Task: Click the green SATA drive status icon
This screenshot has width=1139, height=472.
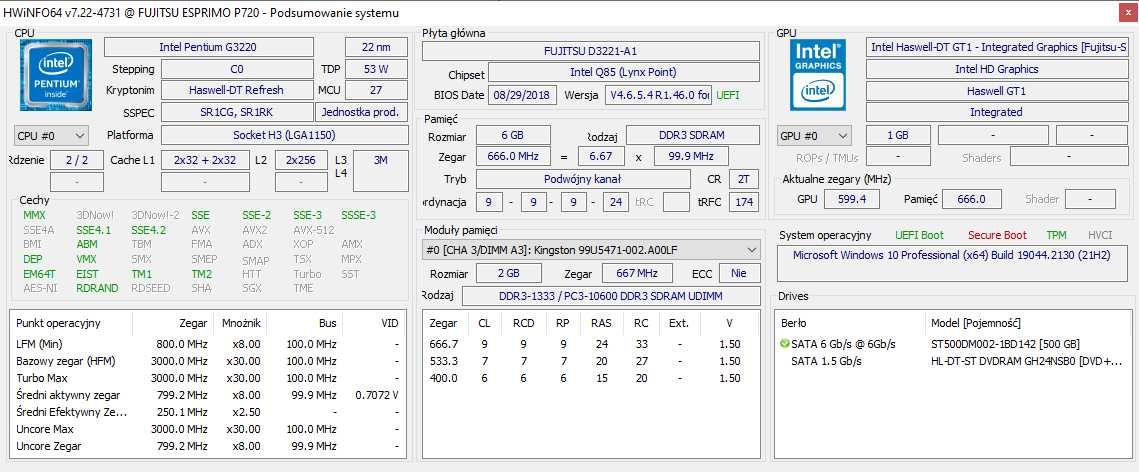Action: point(785,343)
